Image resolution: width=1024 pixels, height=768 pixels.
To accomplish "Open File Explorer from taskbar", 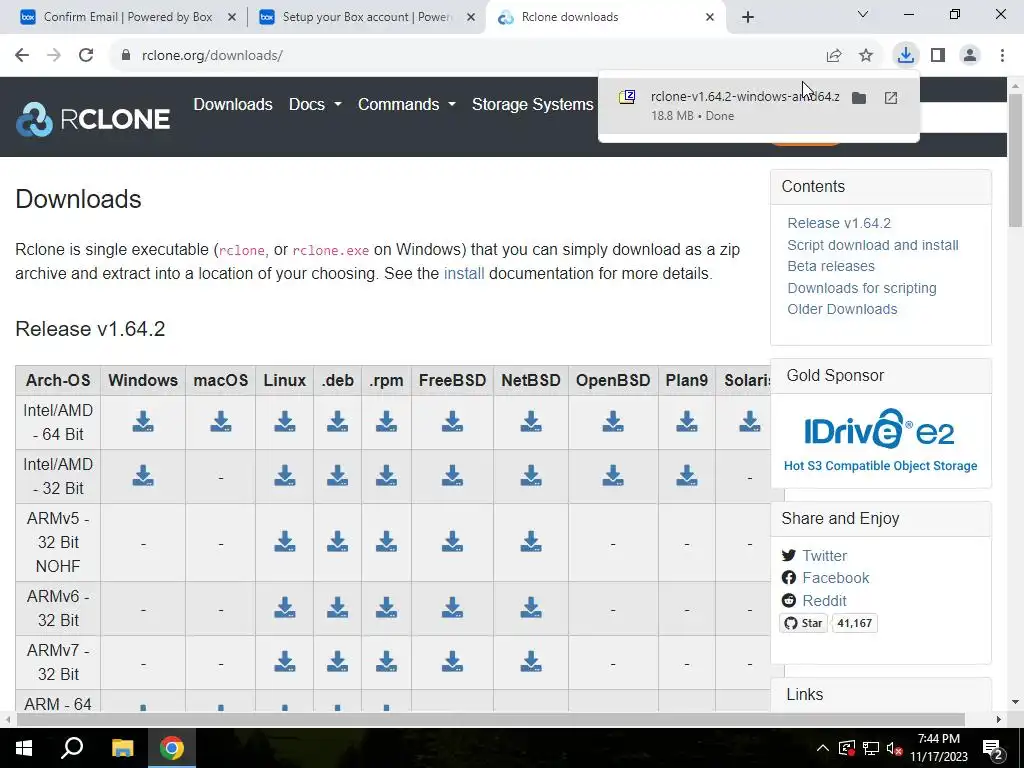I will point(122,748).
